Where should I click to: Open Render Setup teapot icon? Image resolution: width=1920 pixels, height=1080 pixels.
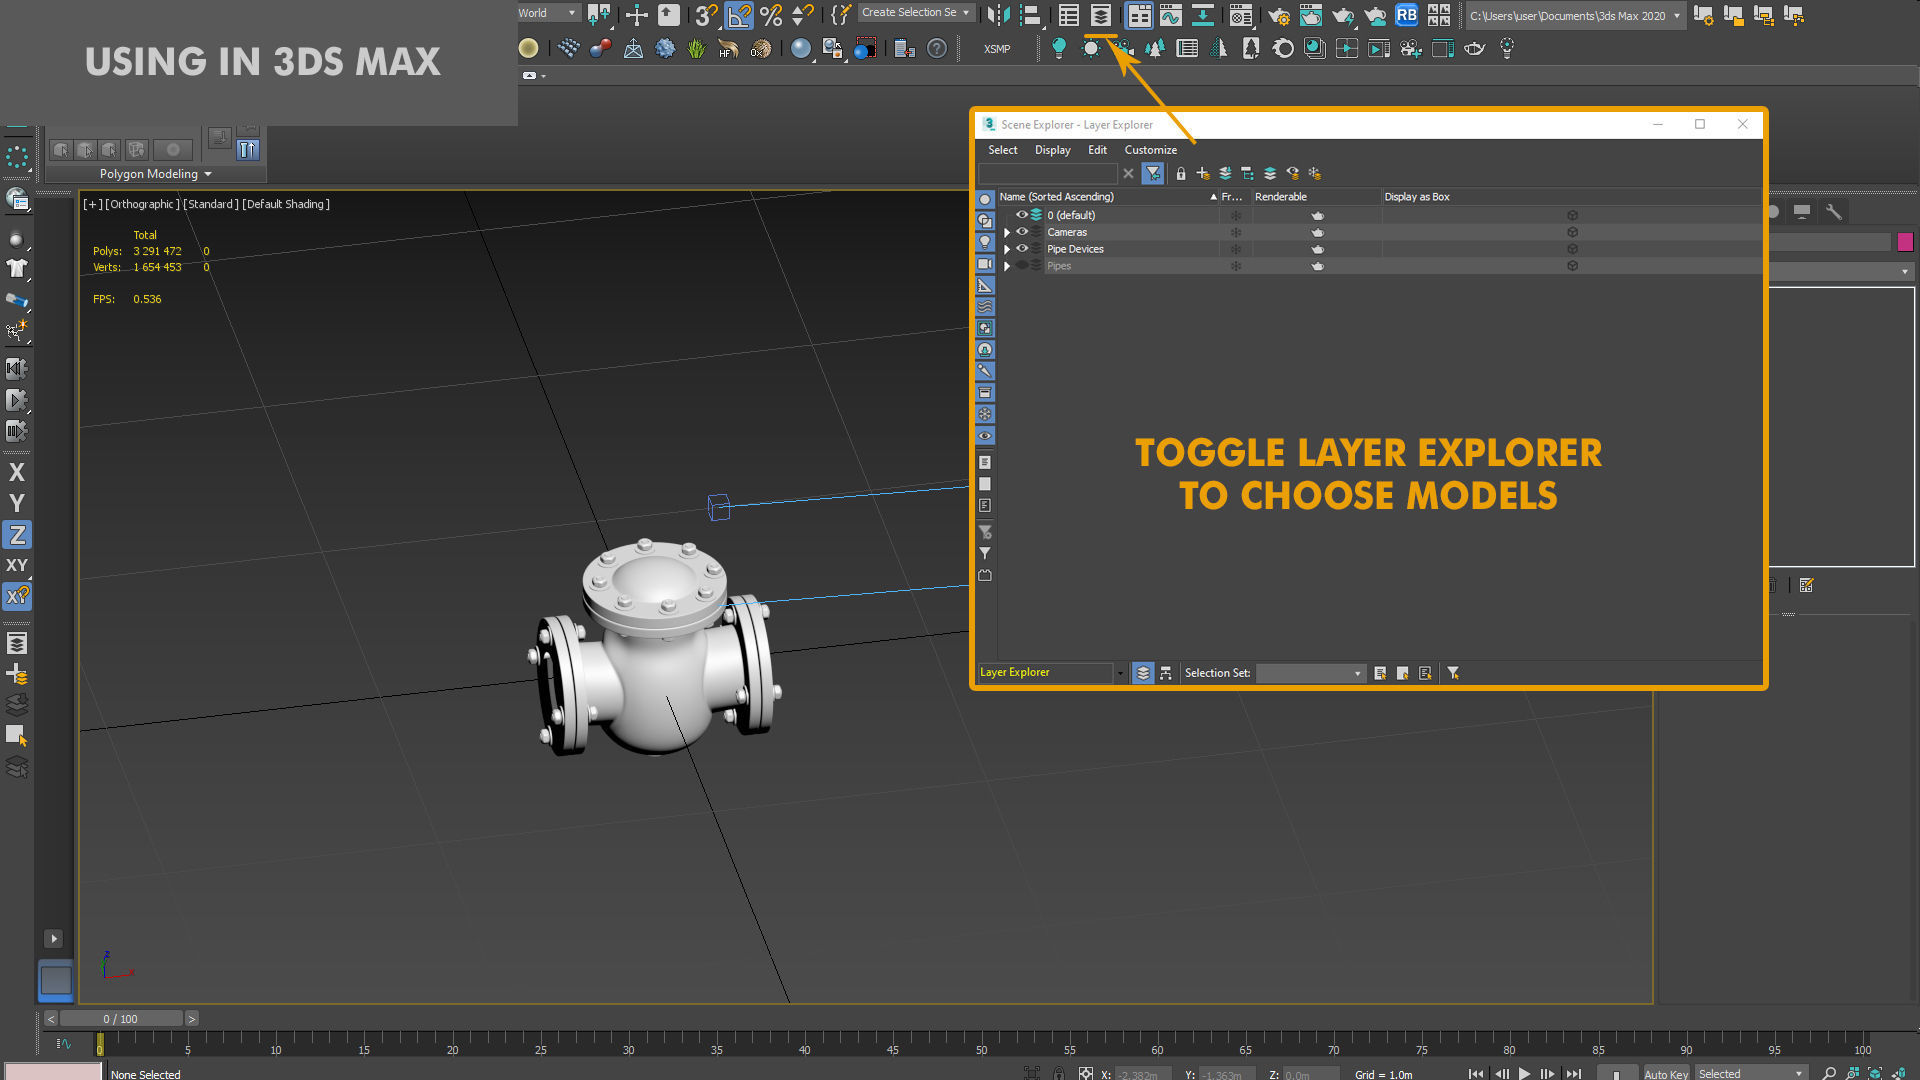(x=1278, y=15)
